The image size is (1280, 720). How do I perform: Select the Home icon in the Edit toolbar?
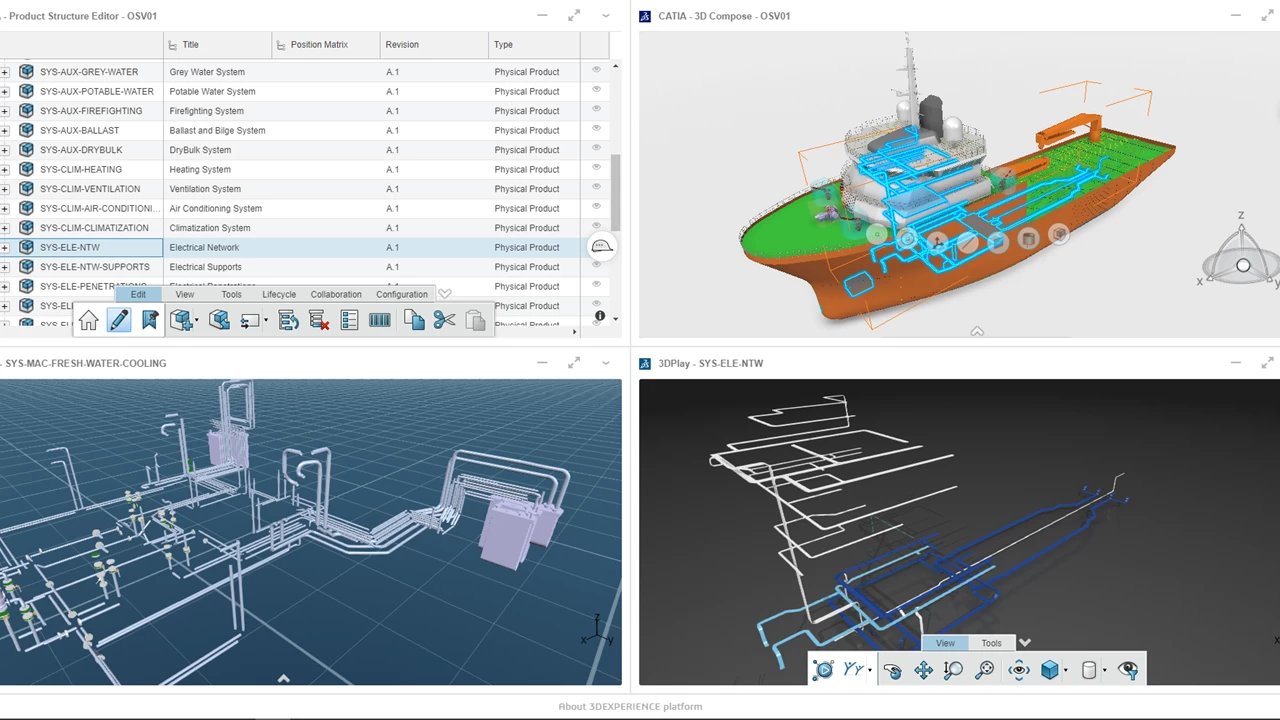tap(88, 318)
